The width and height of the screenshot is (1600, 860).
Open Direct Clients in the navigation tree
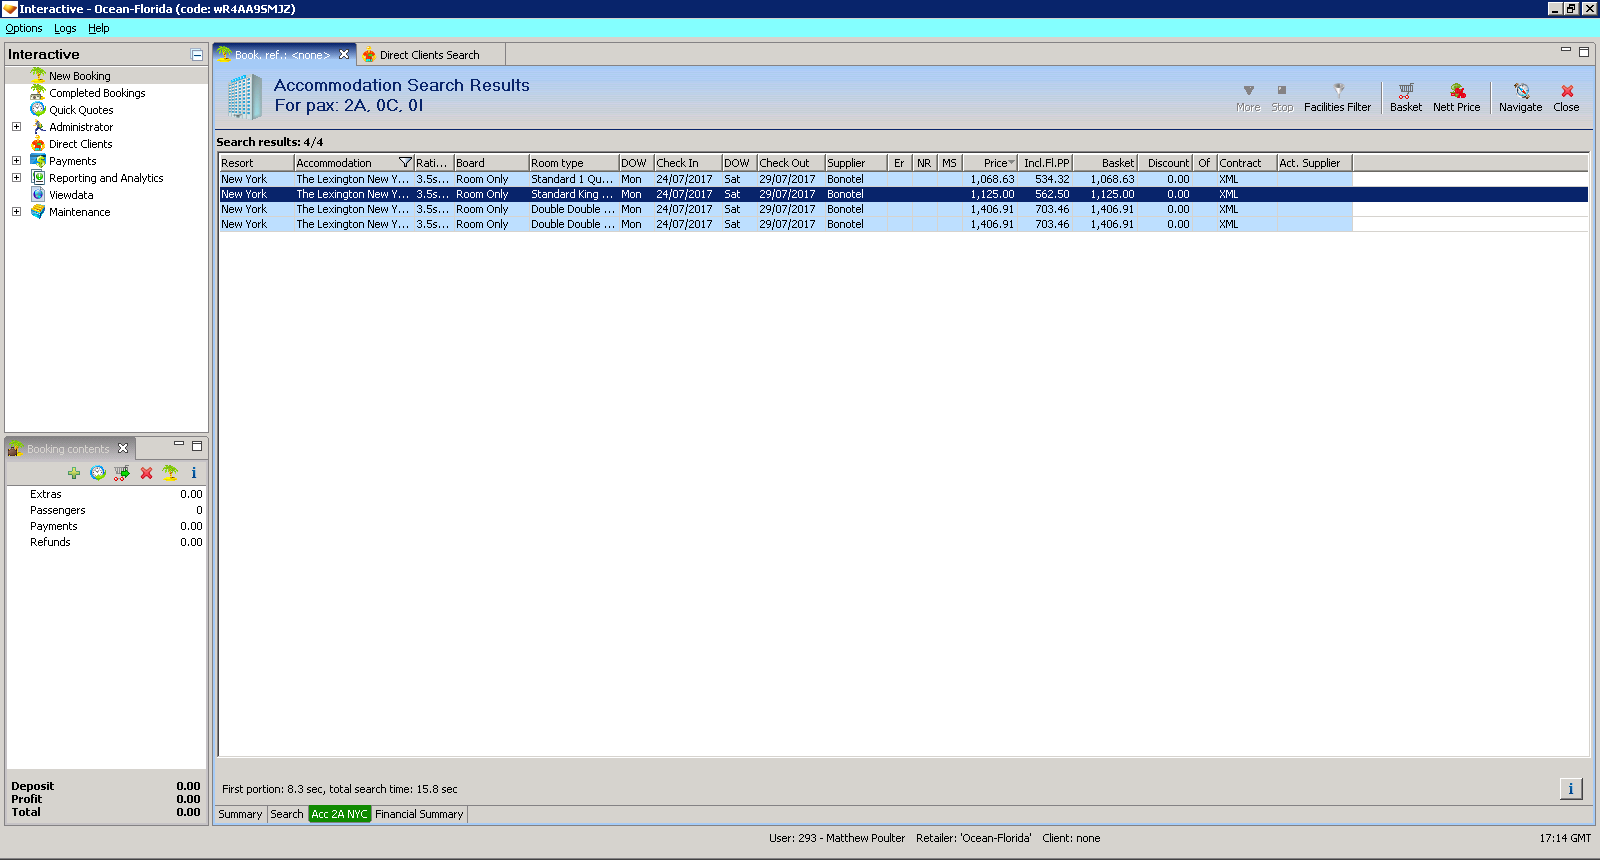coord(80,144)
